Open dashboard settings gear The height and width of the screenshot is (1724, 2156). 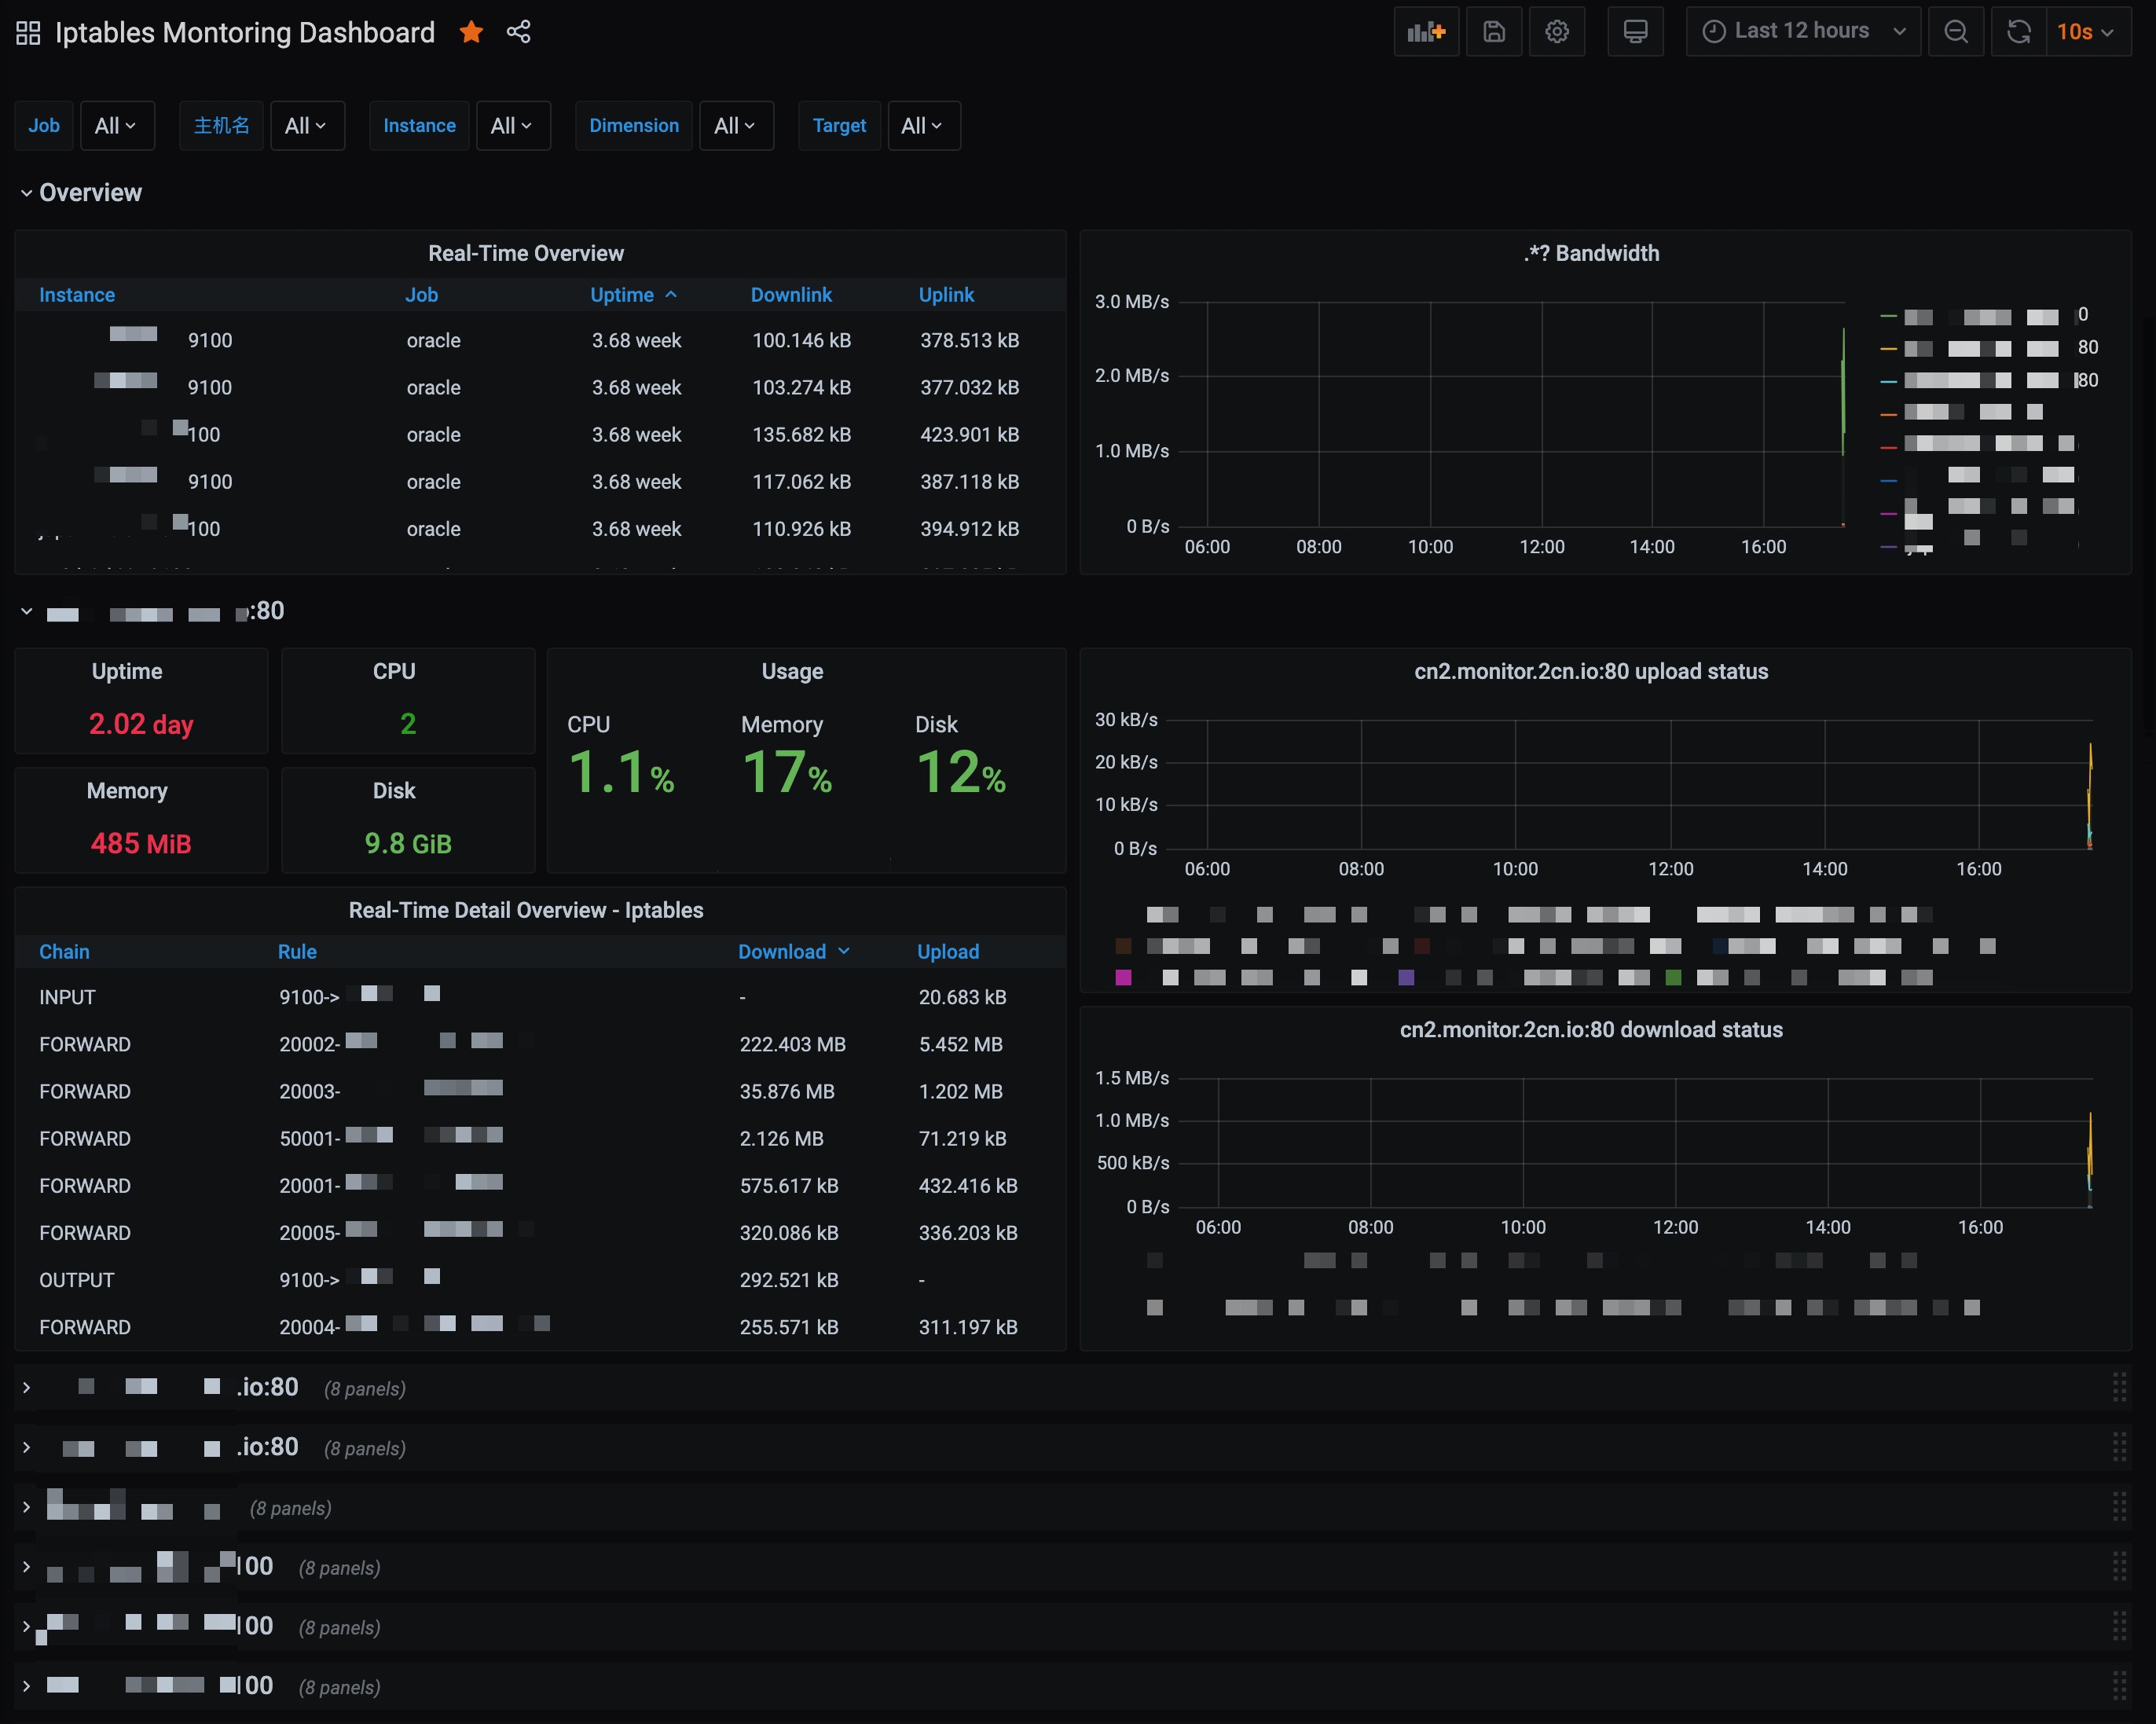1556,32
